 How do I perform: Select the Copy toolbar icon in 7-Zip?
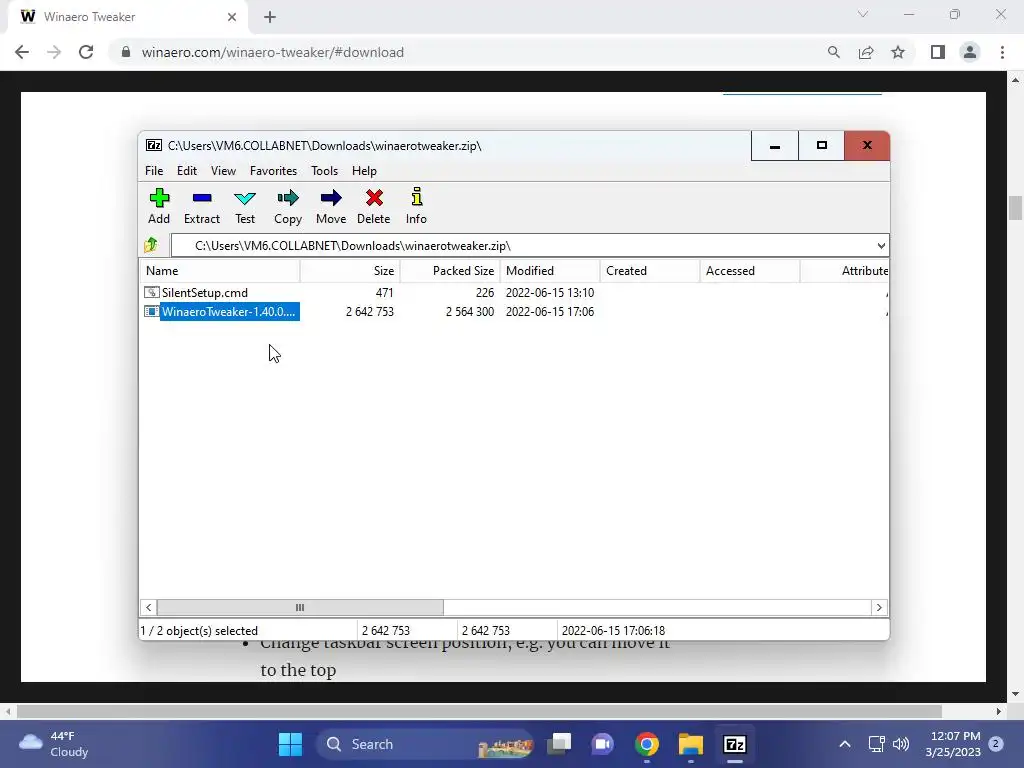pyautogui.click(x=288, y=198)
